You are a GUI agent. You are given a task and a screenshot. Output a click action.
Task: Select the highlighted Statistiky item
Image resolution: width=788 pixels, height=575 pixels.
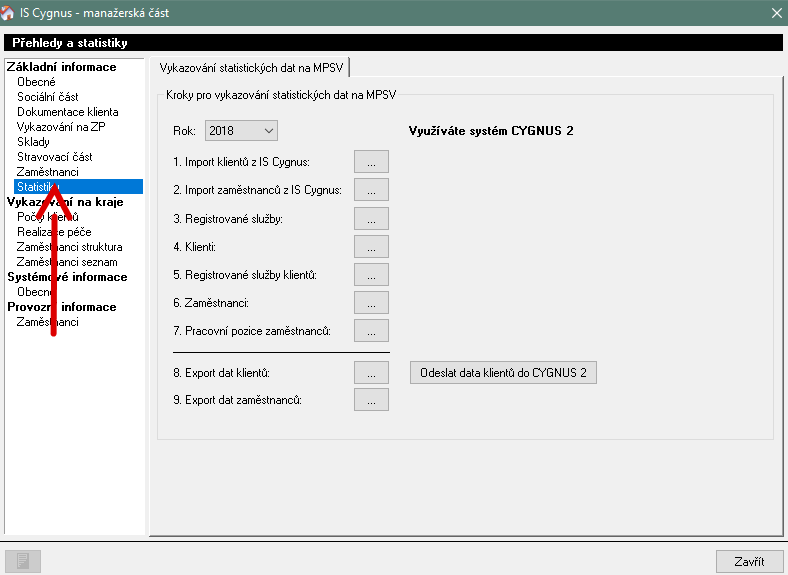(x=78, y=186)
